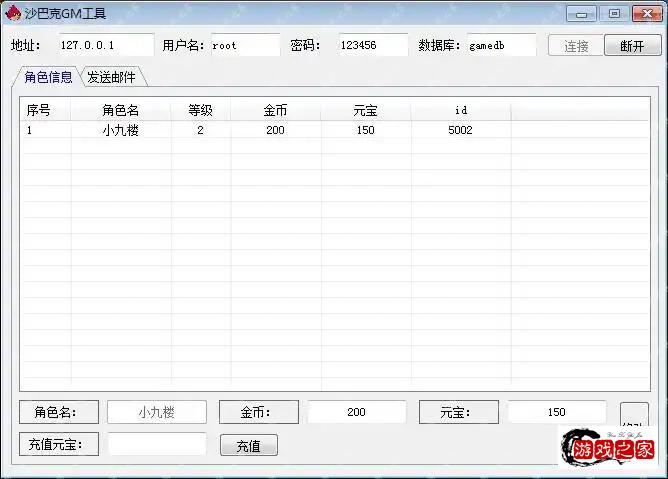This screenshot has width=668, height=479.
Task: Click the 序号 column header
Action: [x=45, y=110]
